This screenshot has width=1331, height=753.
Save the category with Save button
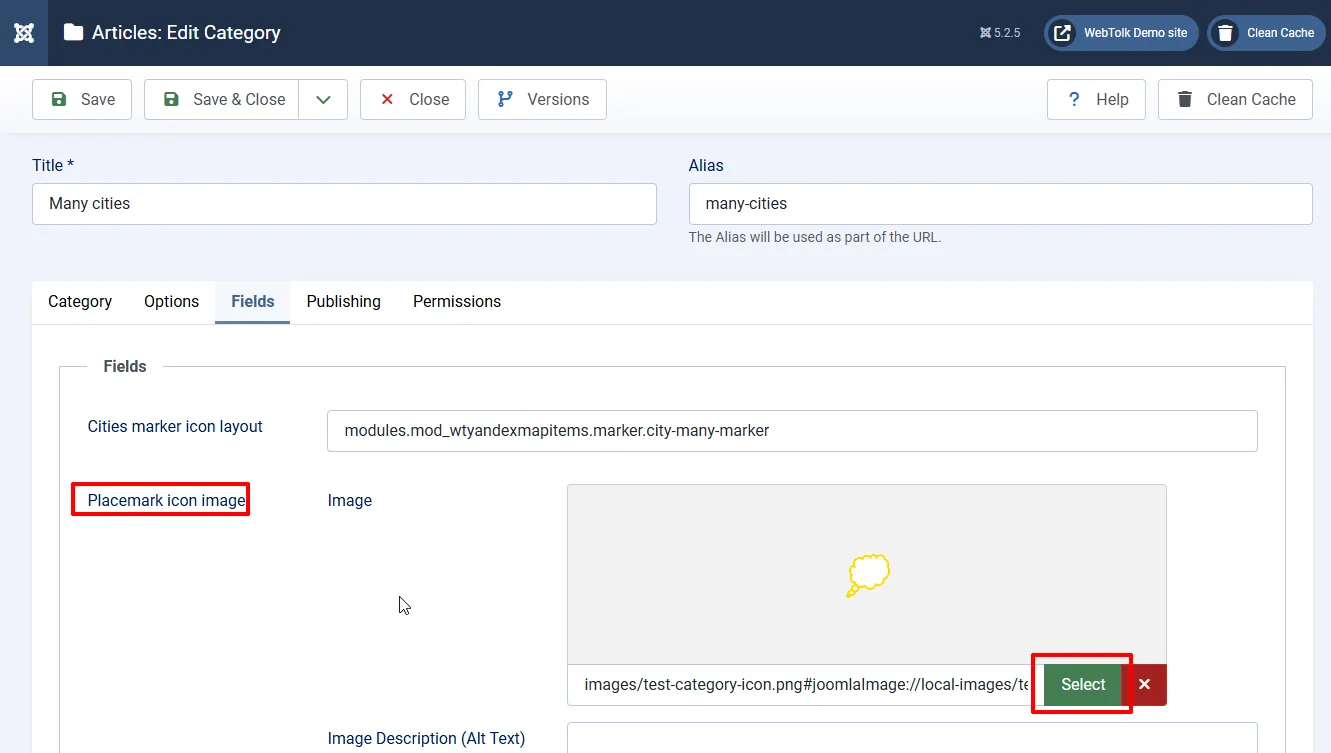tap(82, 99)
